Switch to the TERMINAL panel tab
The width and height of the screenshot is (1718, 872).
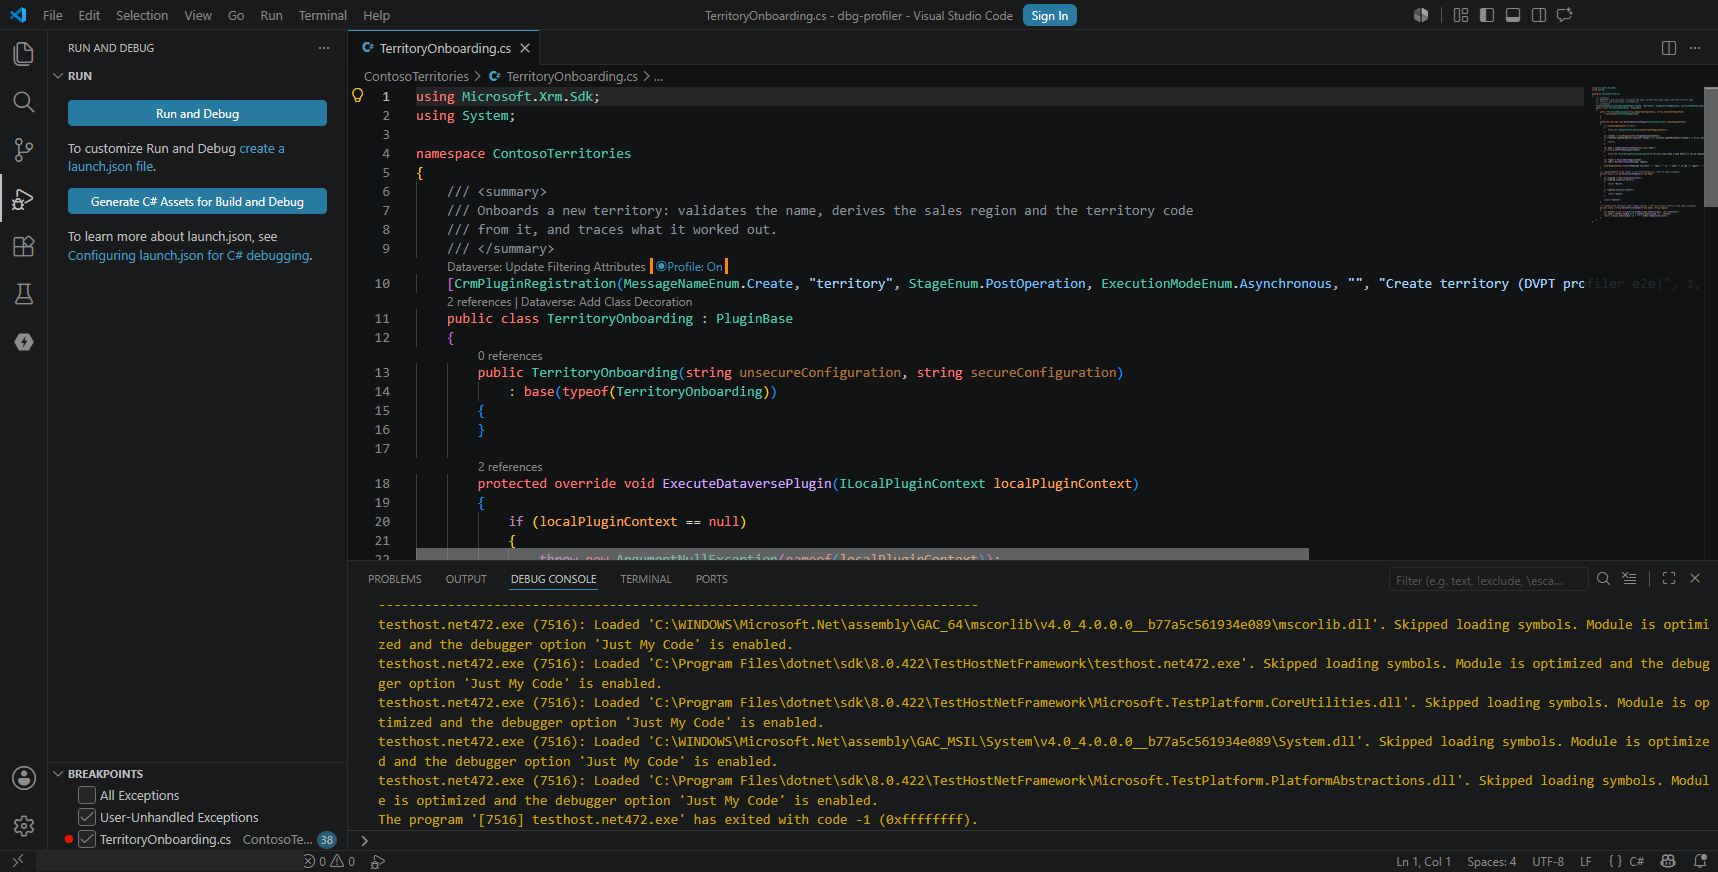coord(646,579)
